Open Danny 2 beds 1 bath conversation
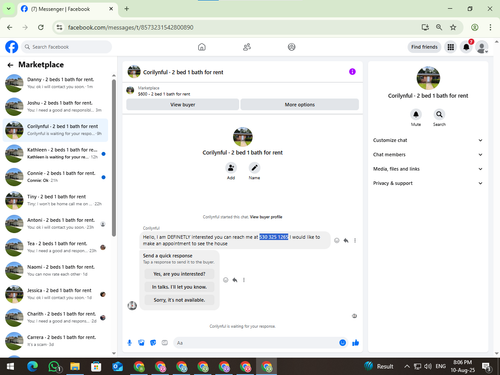This screenshot has width=500, height=375. 55,83
